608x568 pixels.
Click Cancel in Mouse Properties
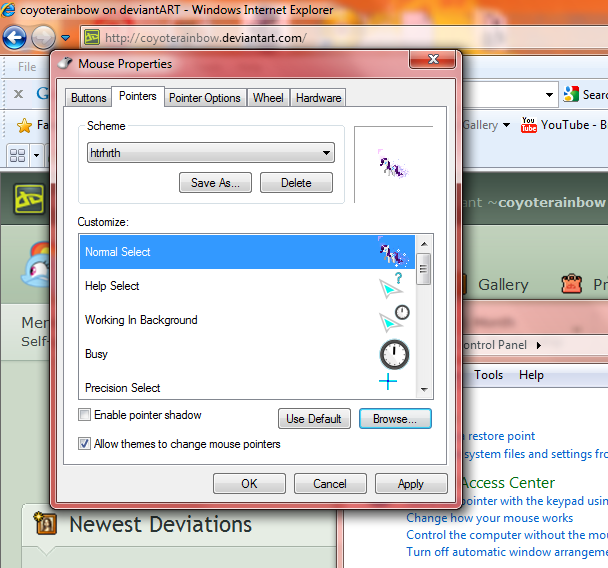(x=330, y=483)
